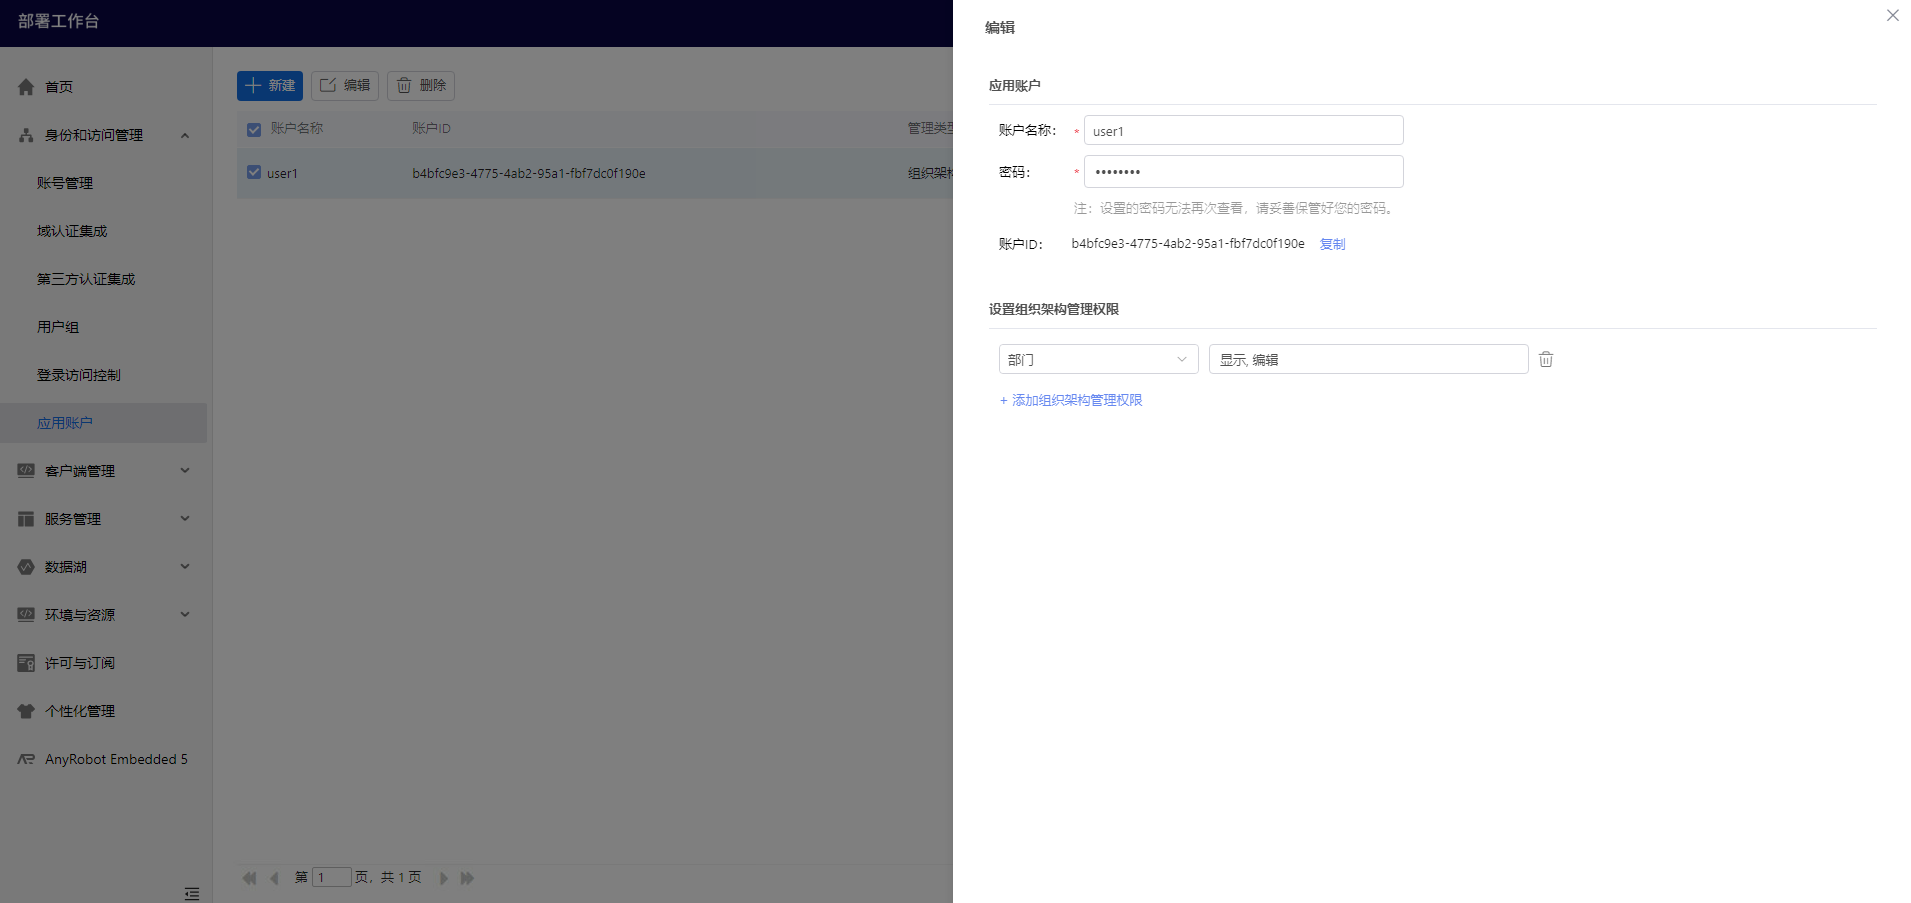
Task: Open the 显示, 编辑 permissions selector
Action: [1368, 359]
